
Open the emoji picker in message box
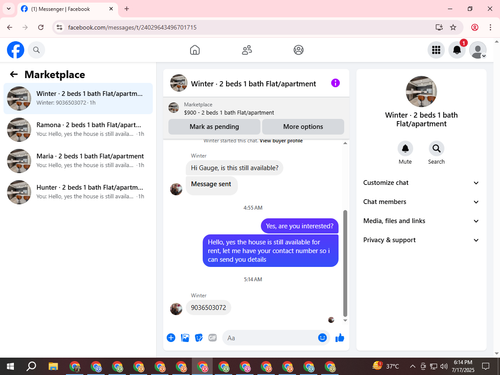tap(322, 338)
